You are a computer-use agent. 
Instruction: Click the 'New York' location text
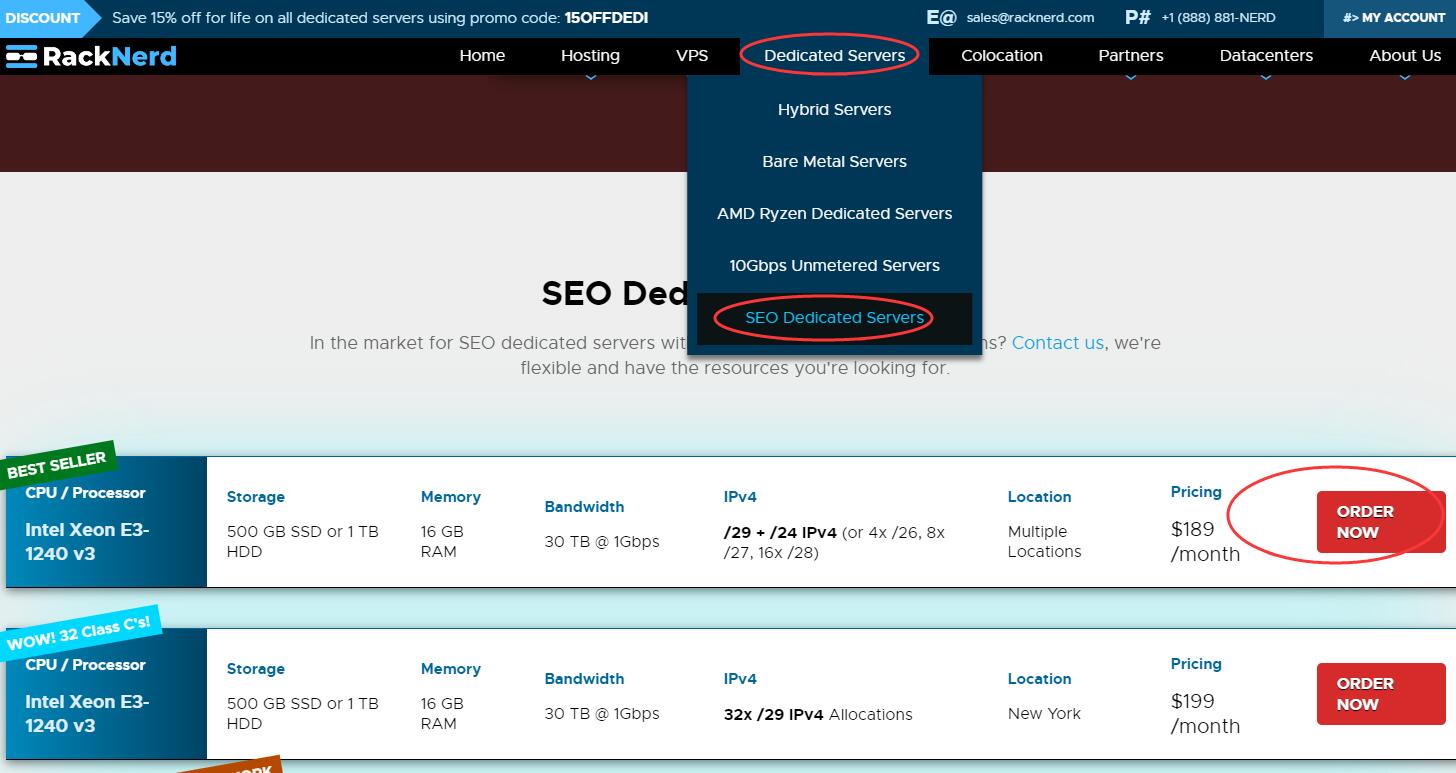(1044, 714)
